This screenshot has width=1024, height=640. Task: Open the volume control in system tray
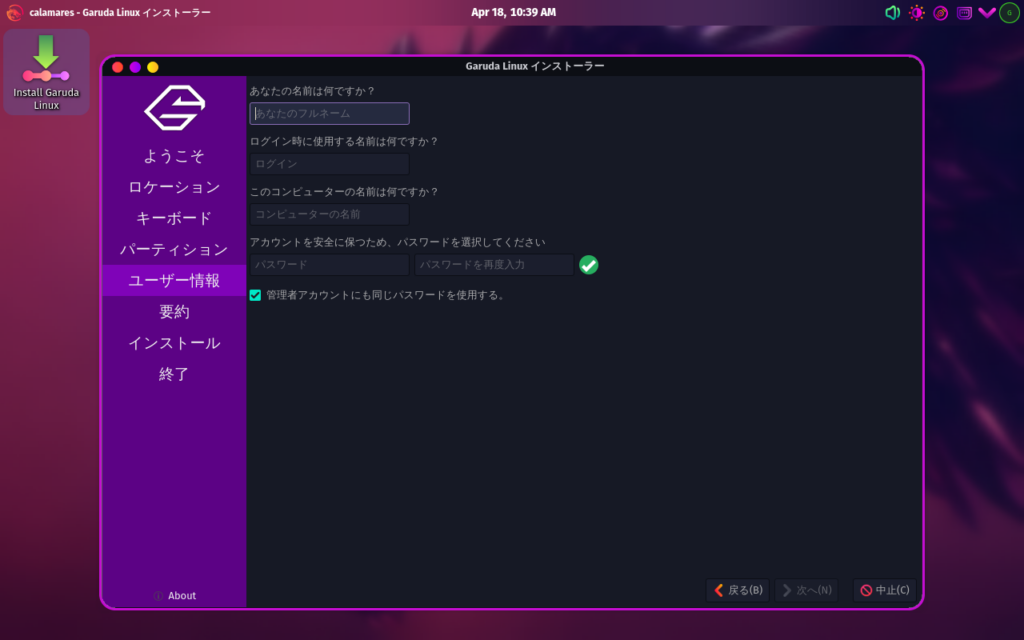(x=892, y=13)
